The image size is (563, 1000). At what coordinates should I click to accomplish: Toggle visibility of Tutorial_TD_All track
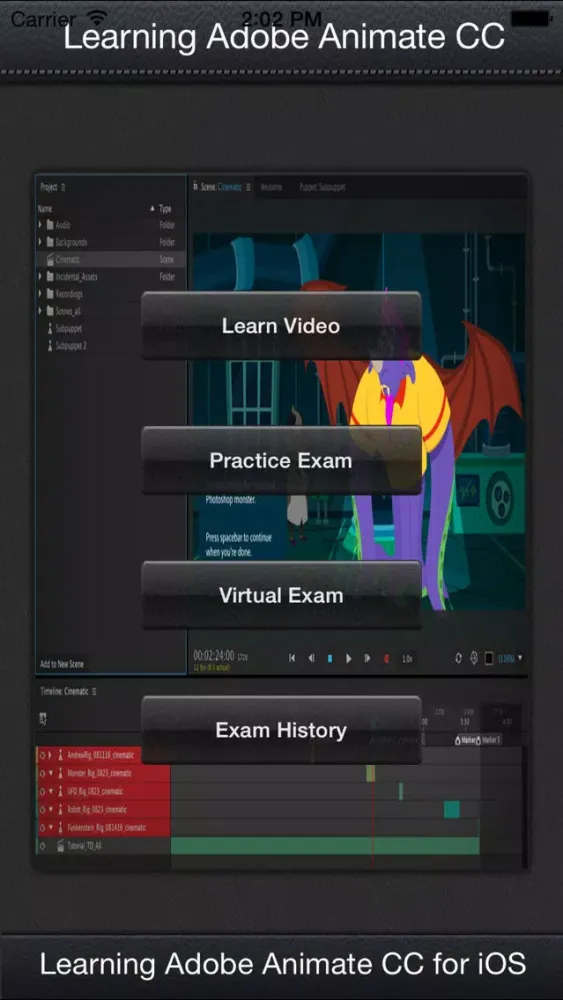coord(43,846)
